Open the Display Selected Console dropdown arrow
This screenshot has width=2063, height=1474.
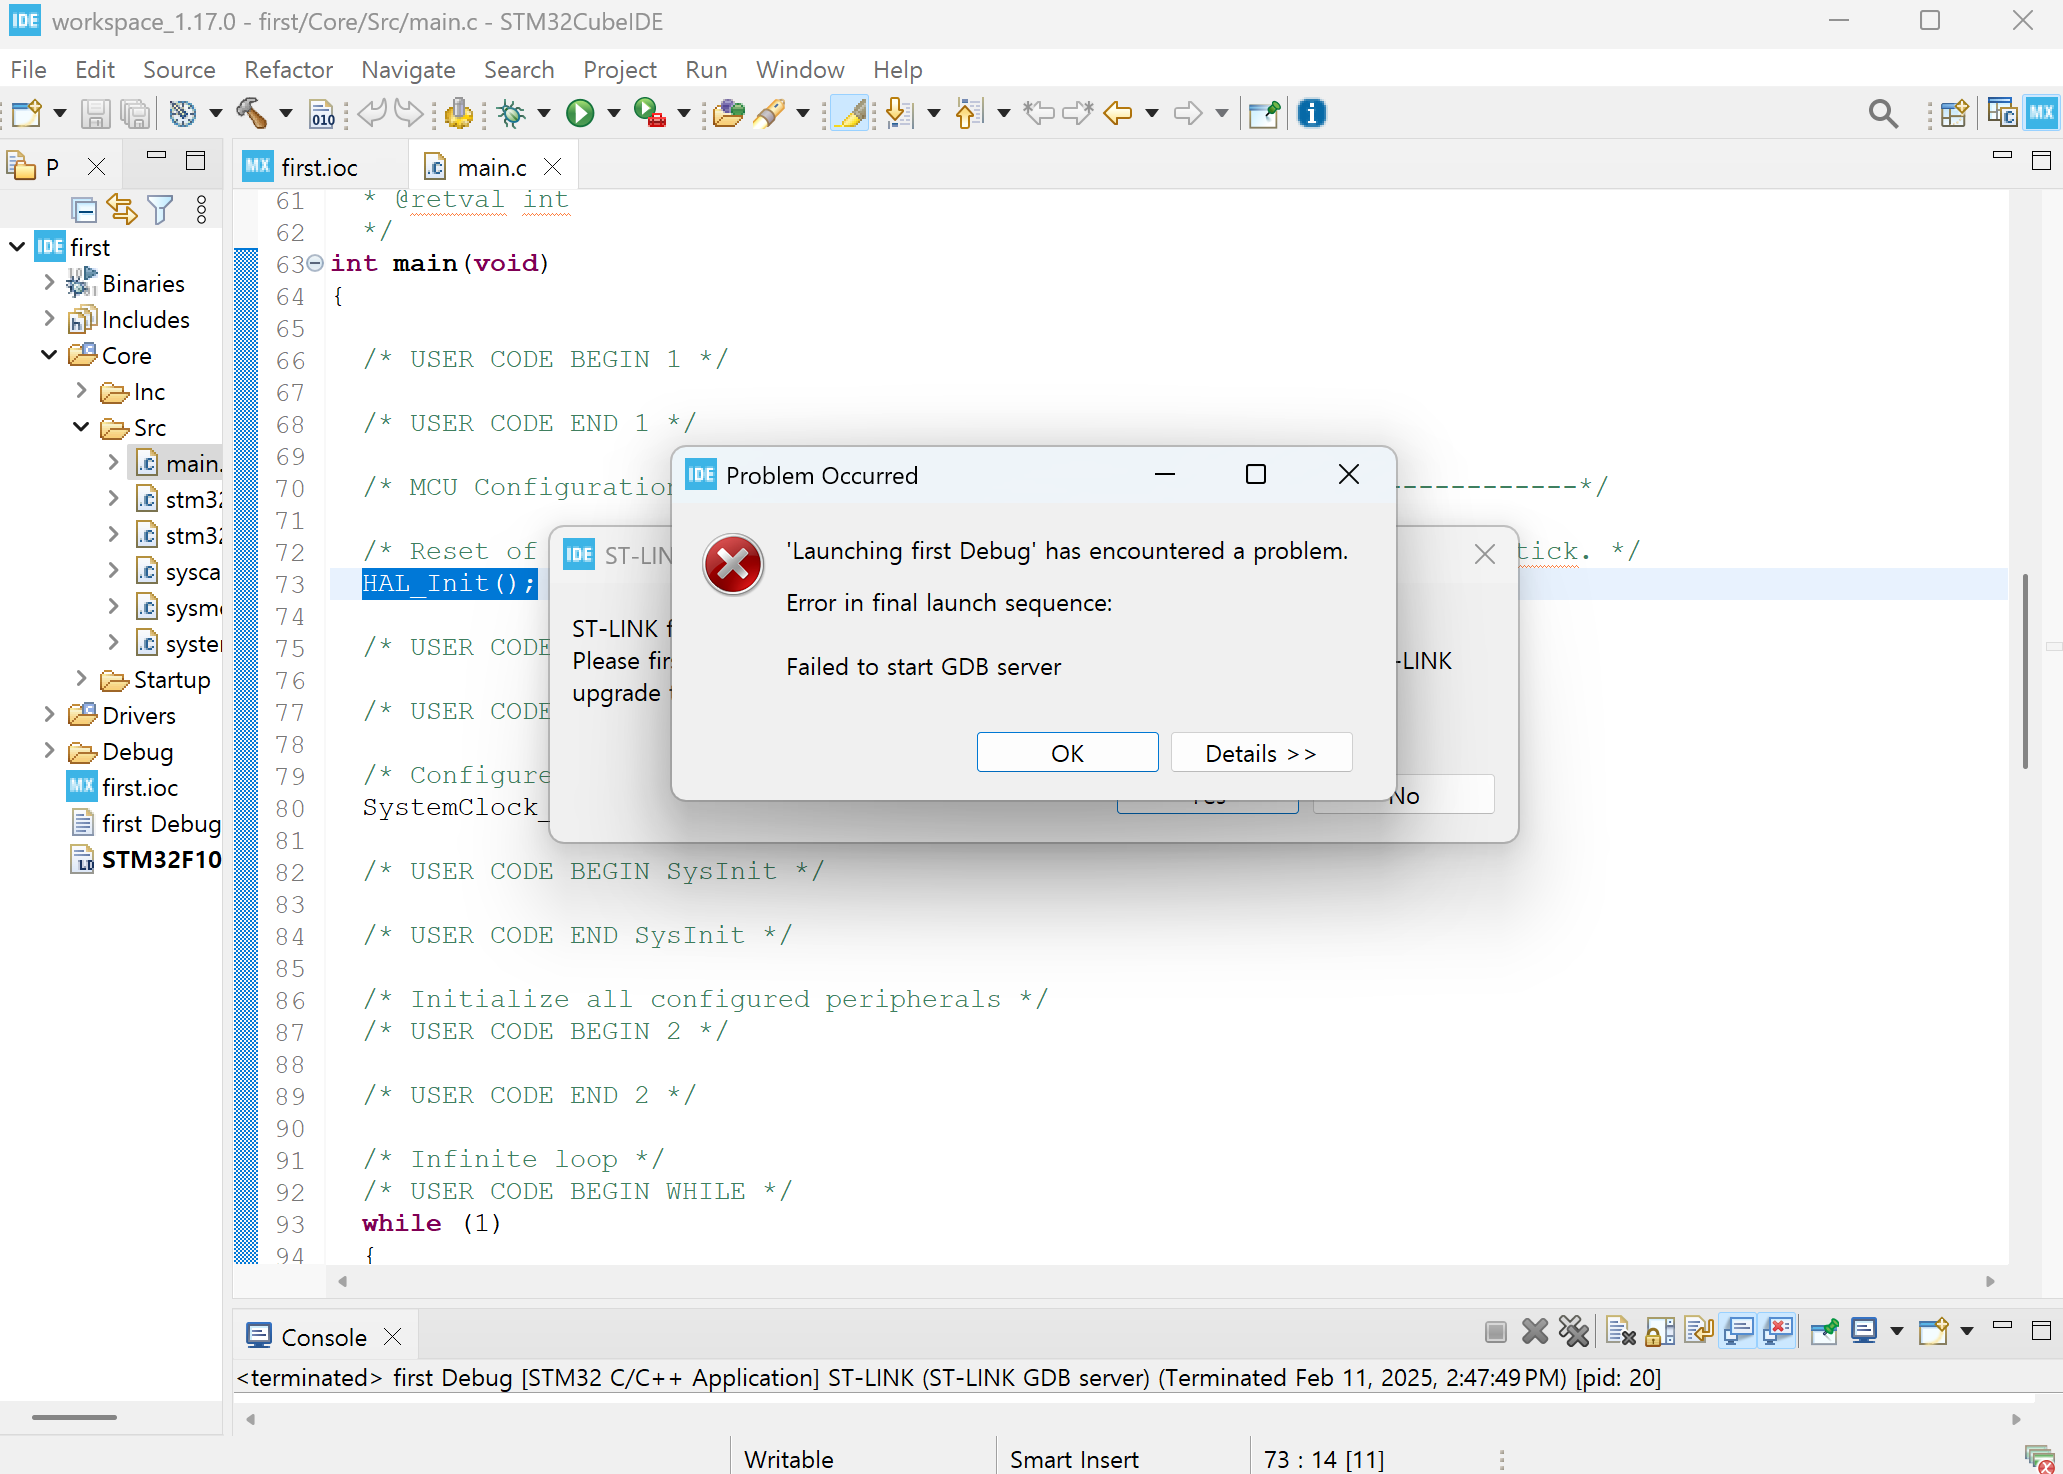click(1896, 1331)
